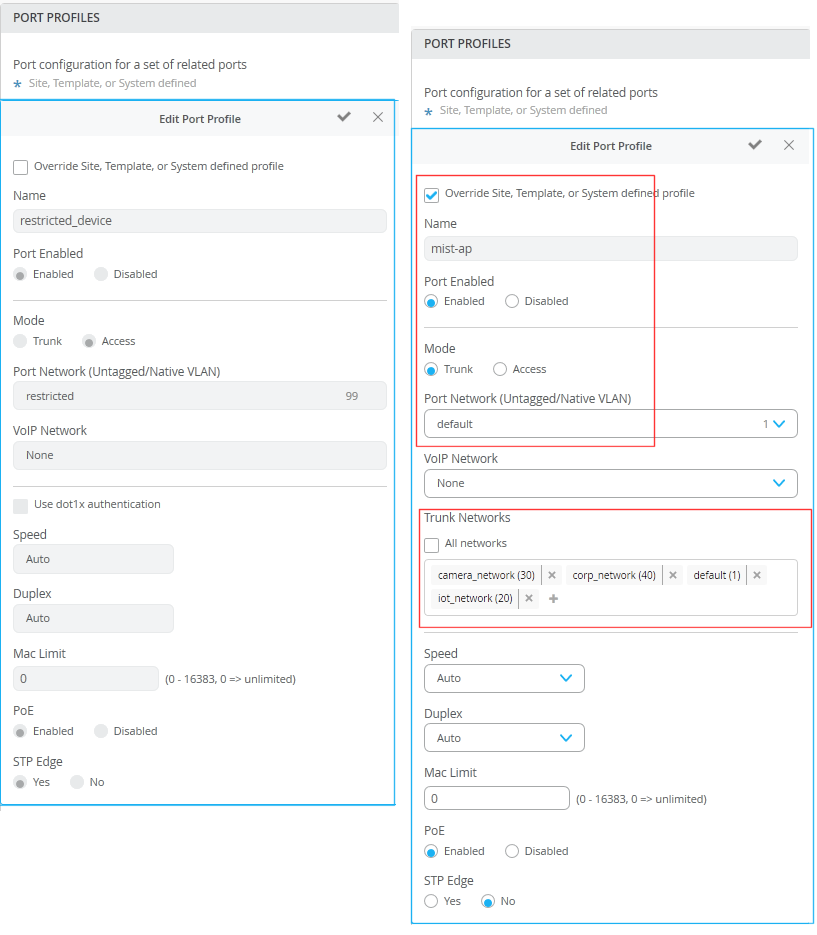Close the restricted_device Edit Port Profile panel
The width and height of the screenshot is (817, 935).
tap(378, 117)
